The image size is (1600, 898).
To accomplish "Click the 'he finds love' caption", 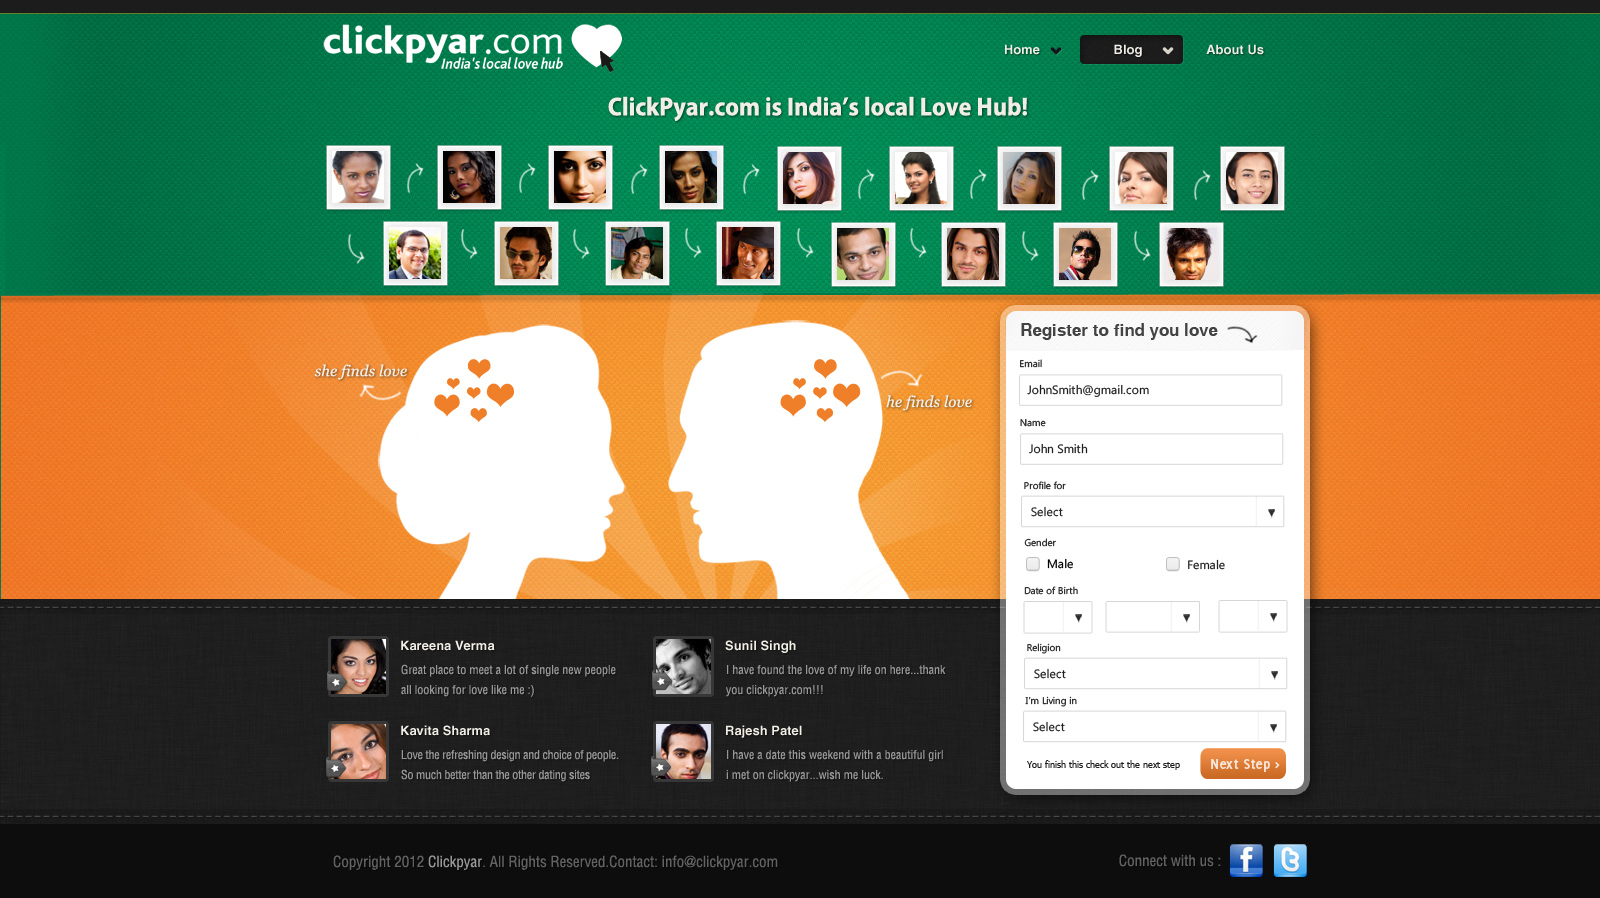I will click(x=929, y=402).
